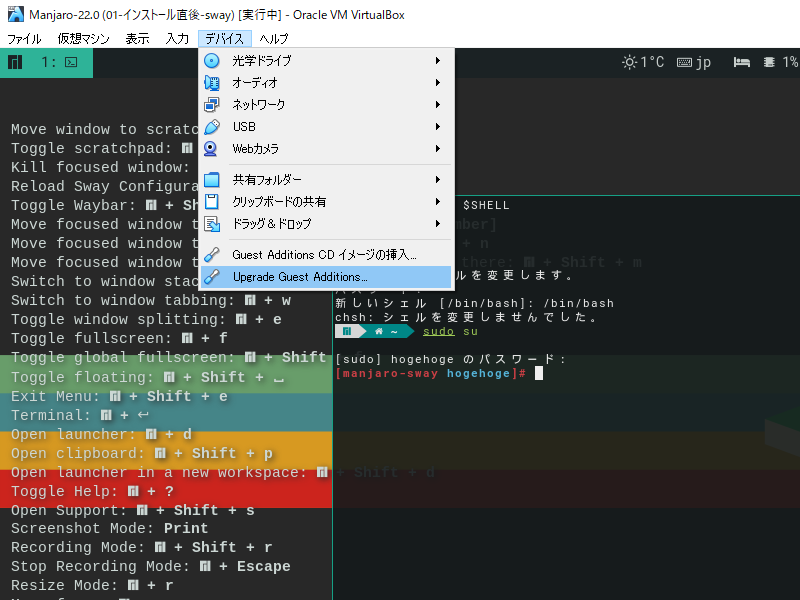Select the オーディオ menu entry
Image resolution: width=800 pixels, height=600 pixels.
pos(326,83)
